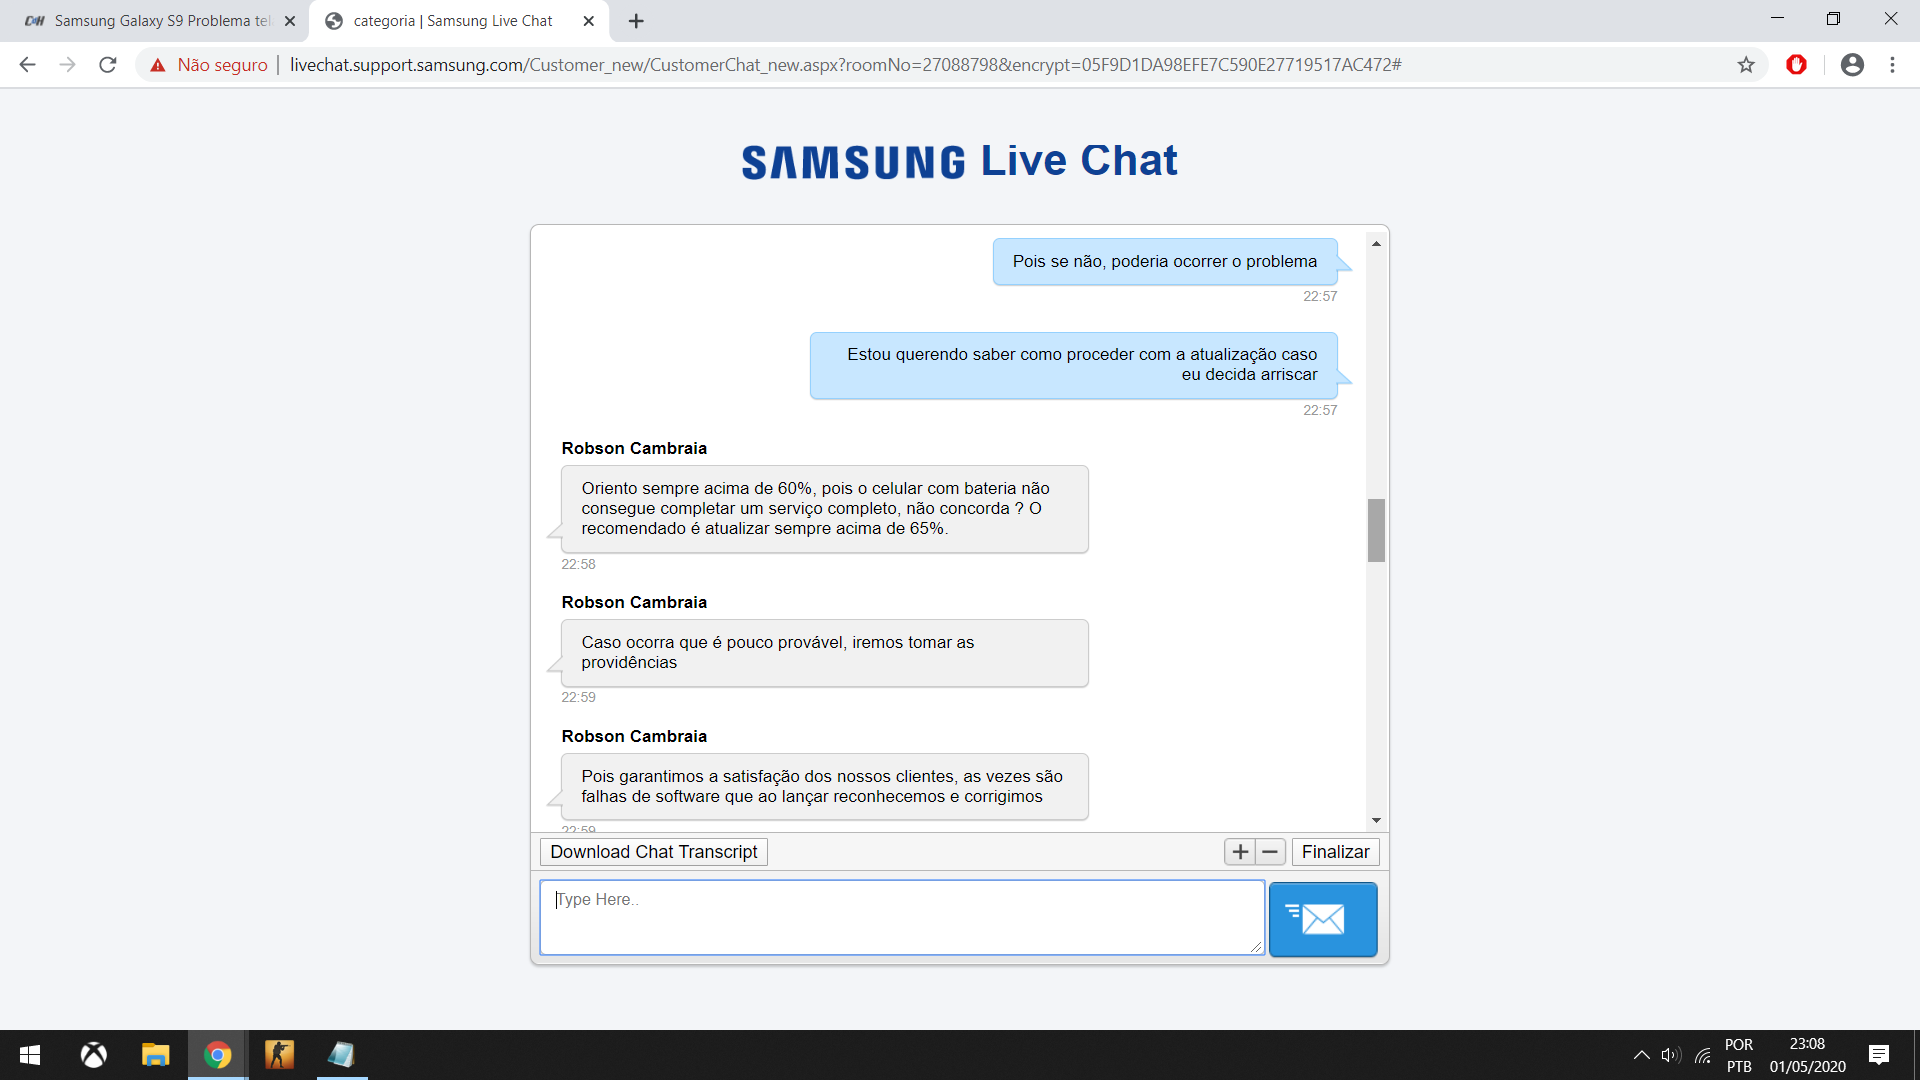Image resolution: width=1920 pixels, height=1080 pixels.
Task: Send the message with the envelope button
Action: [x=1322, y=919]
